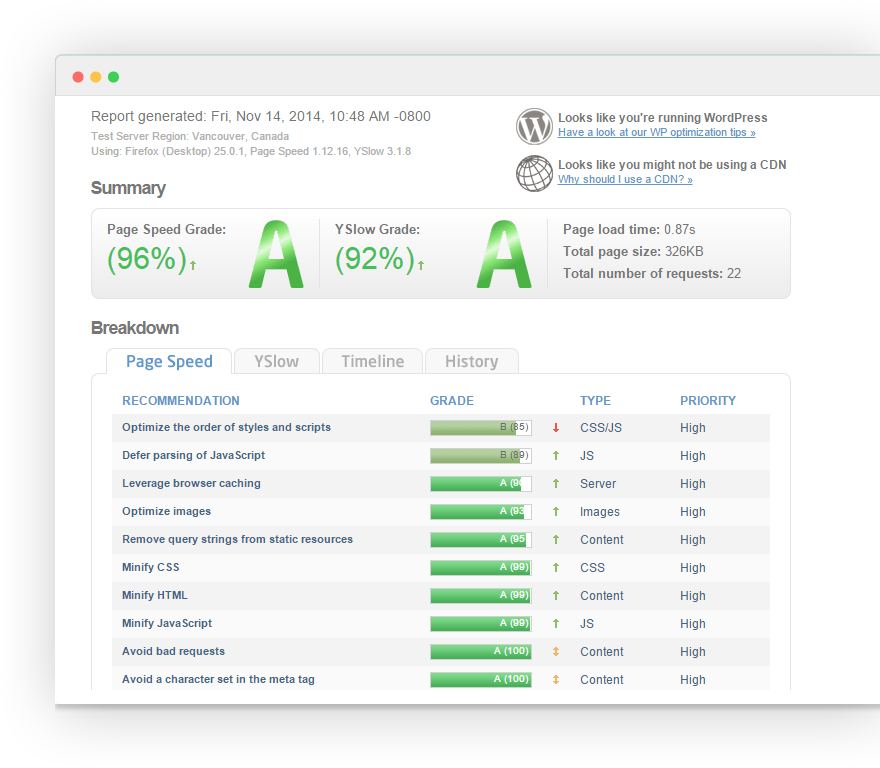Switch to the YSlow tab
Image resolution: width=880 pixels, height=768 pixels.
point(277,361)
